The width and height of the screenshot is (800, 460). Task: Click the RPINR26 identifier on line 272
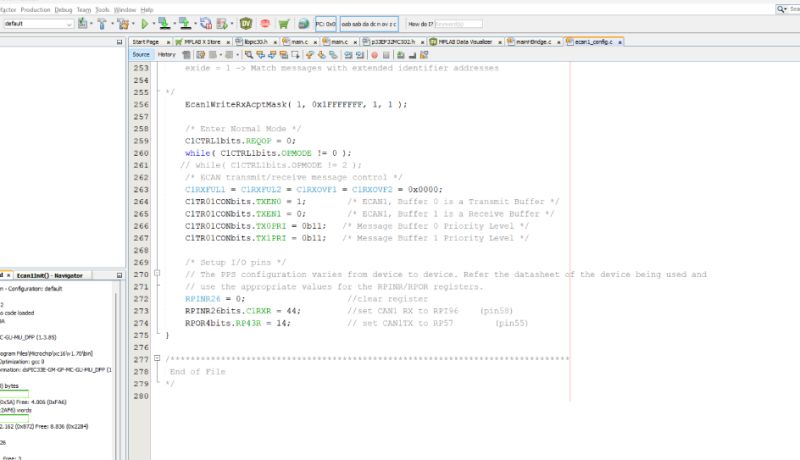click(x=203, y=299)
